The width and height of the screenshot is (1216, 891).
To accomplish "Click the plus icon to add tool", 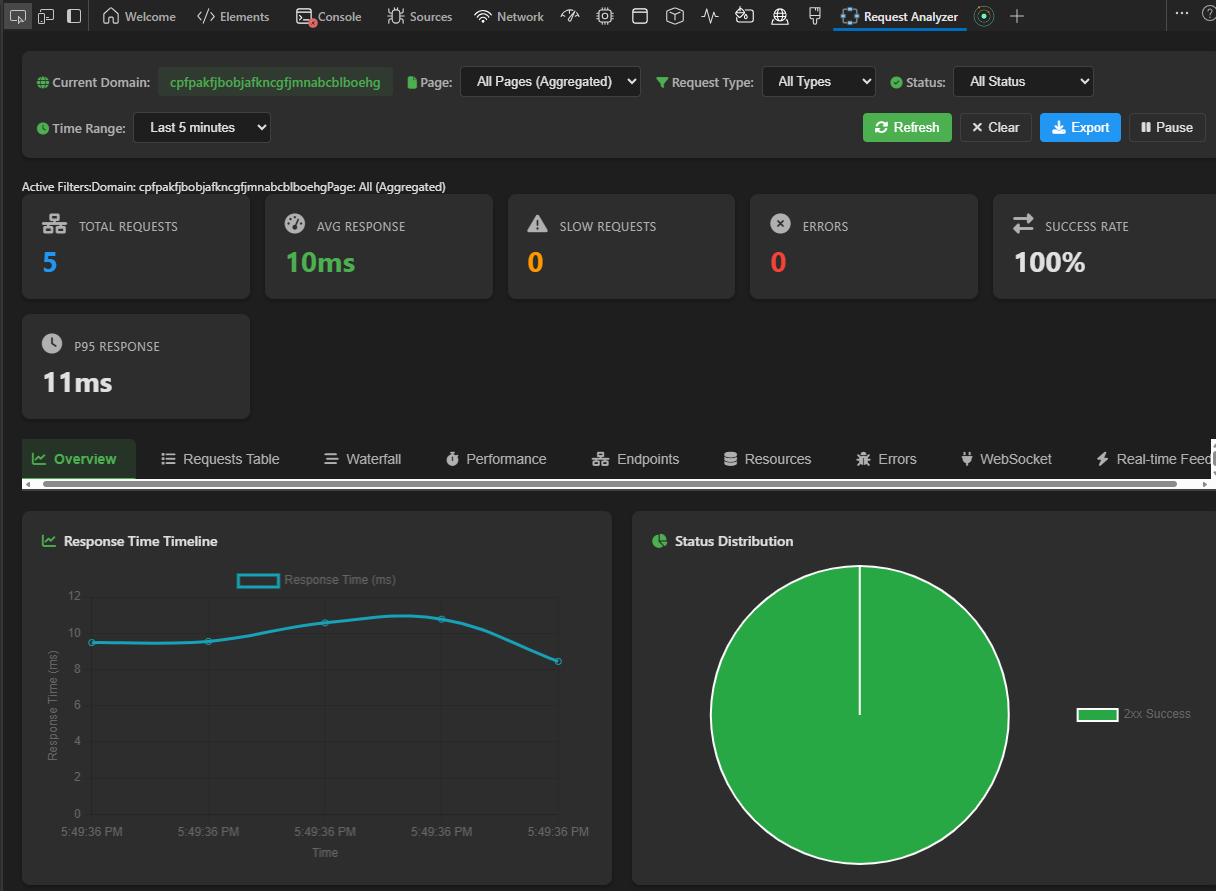I will tap(1017, 16).
